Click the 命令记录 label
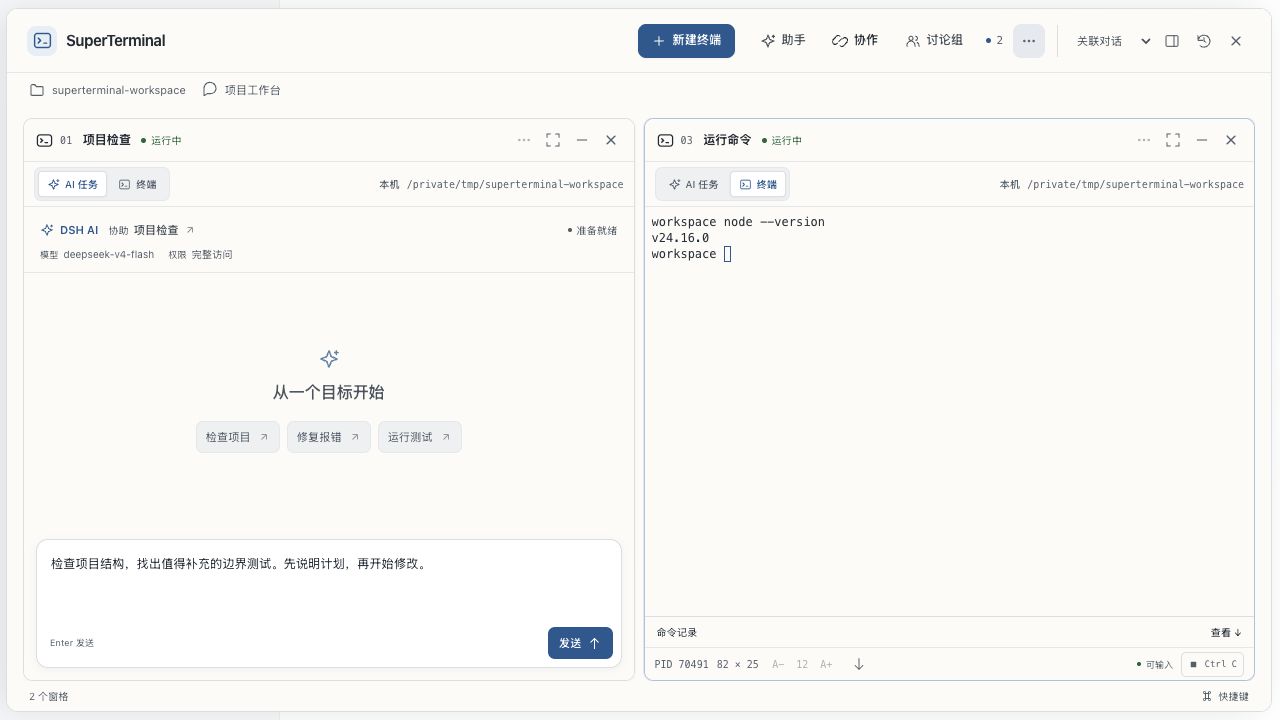This screenshot has height=720, width=1280. (x=677, y=632)
